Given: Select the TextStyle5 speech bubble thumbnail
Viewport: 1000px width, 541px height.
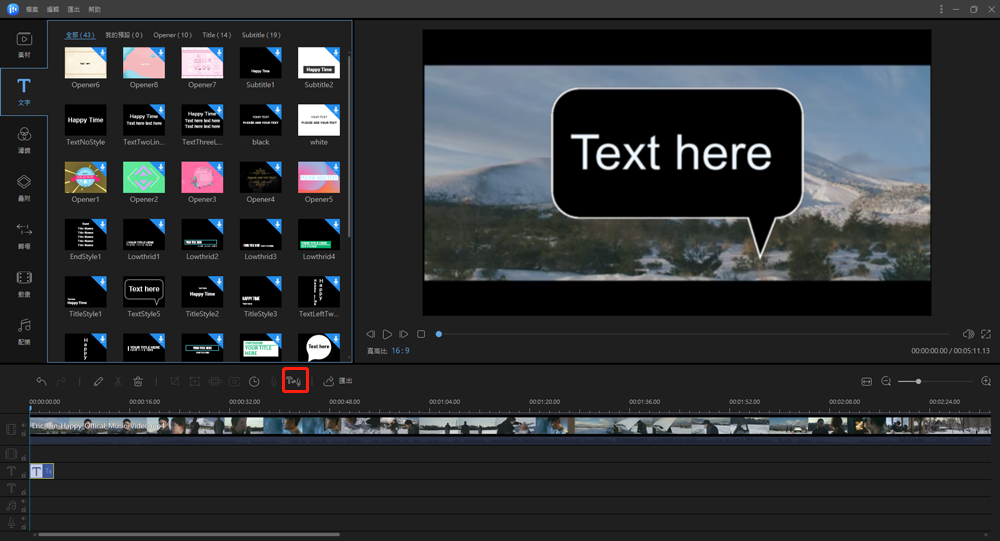Looking at the screenshot, I should pos(144,292).
